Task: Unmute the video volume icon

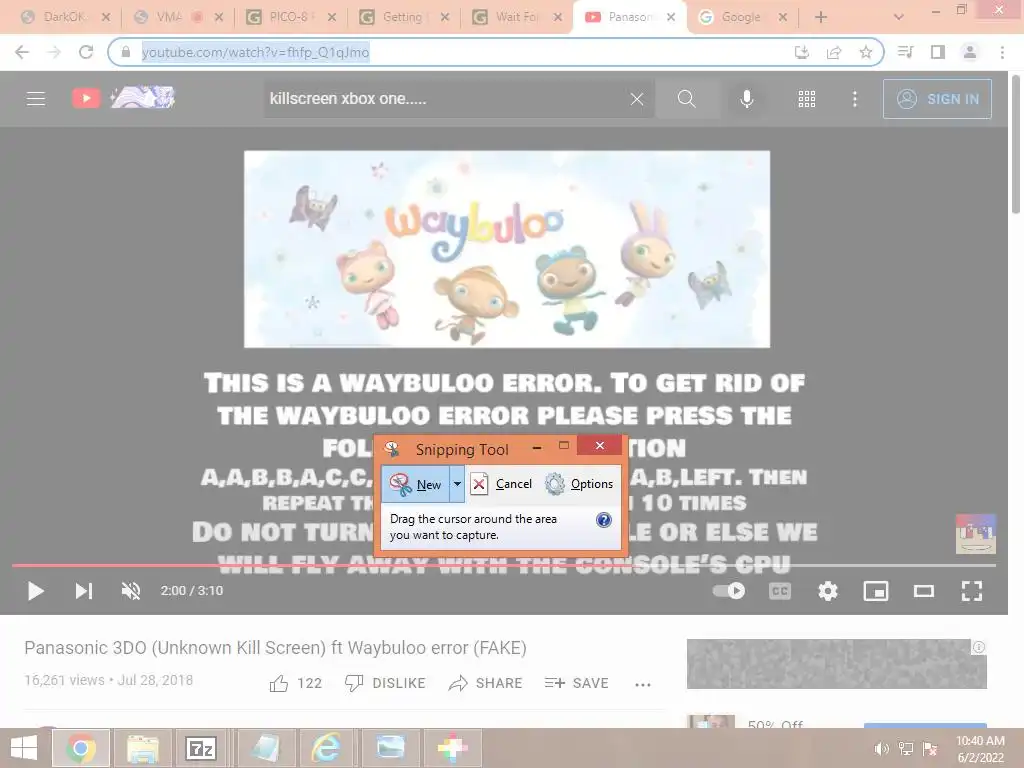Action: (131, 591)
